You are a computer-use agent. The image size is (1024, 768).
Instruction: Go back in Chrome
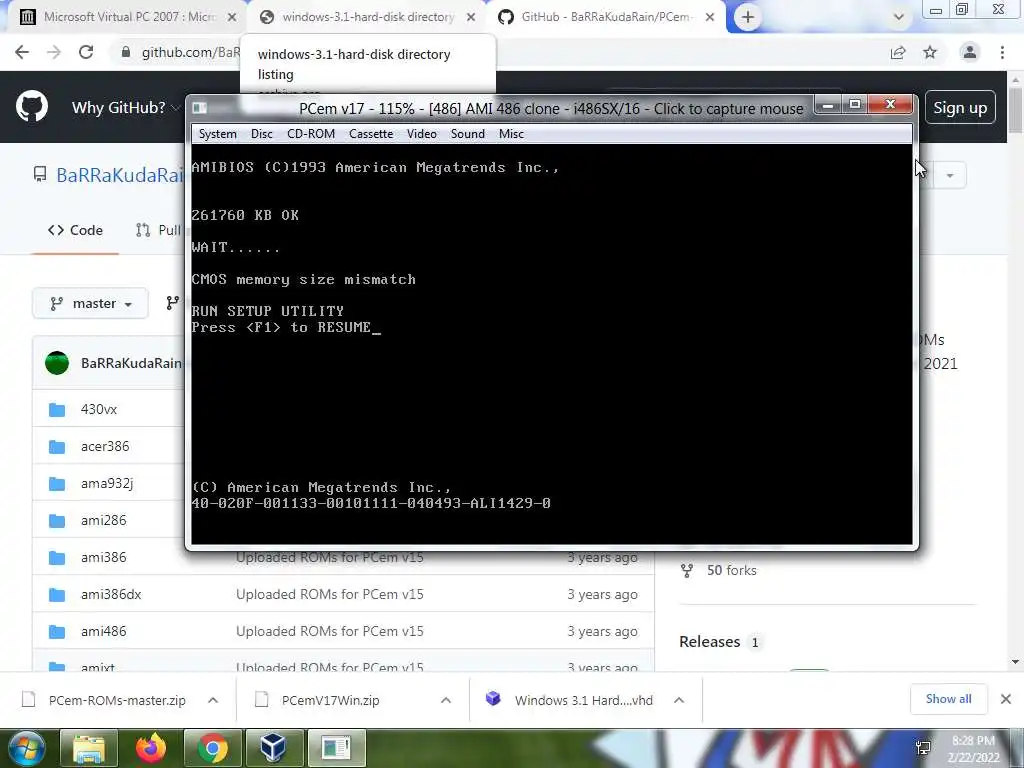(x=22, y=52)
